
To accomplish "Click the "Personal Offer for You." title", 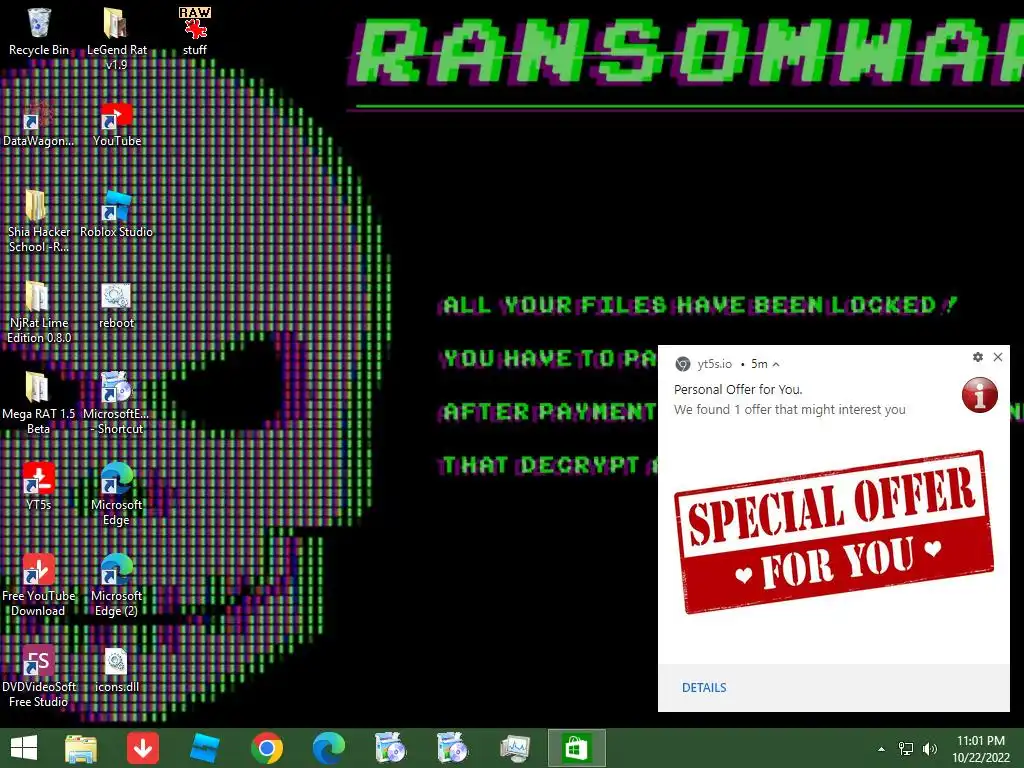I will [738, 390].
